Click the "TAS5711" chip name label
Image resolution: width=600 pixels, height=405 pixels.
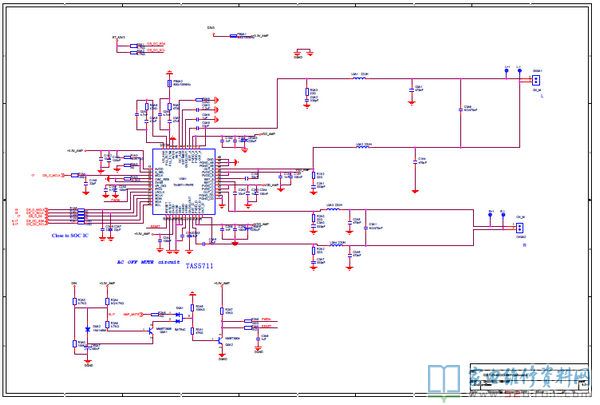click(x=199, y=266)
